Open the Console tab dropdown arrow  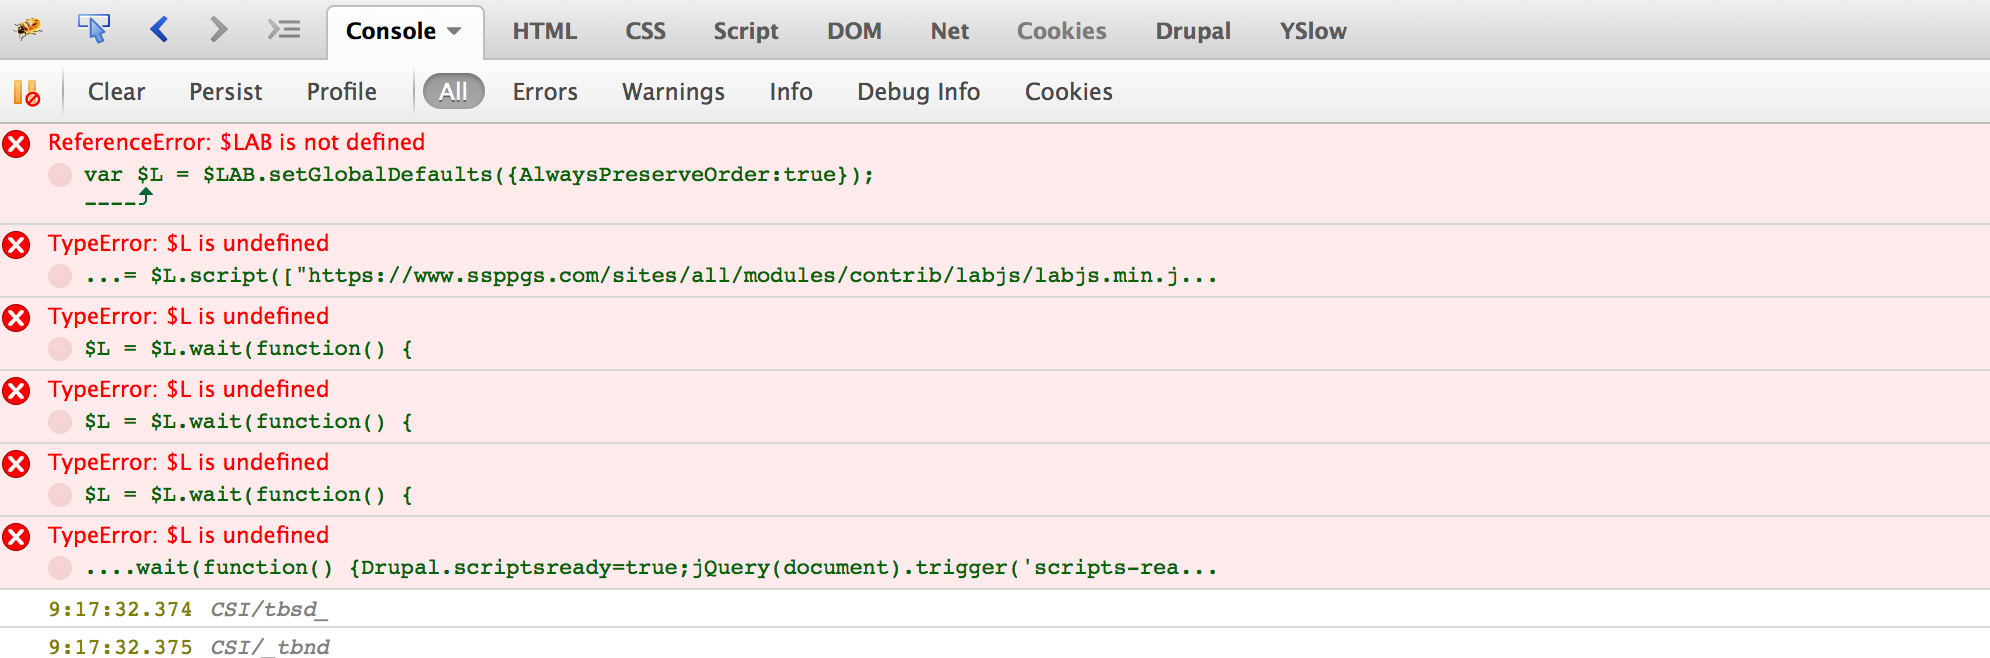click(454, 31)
